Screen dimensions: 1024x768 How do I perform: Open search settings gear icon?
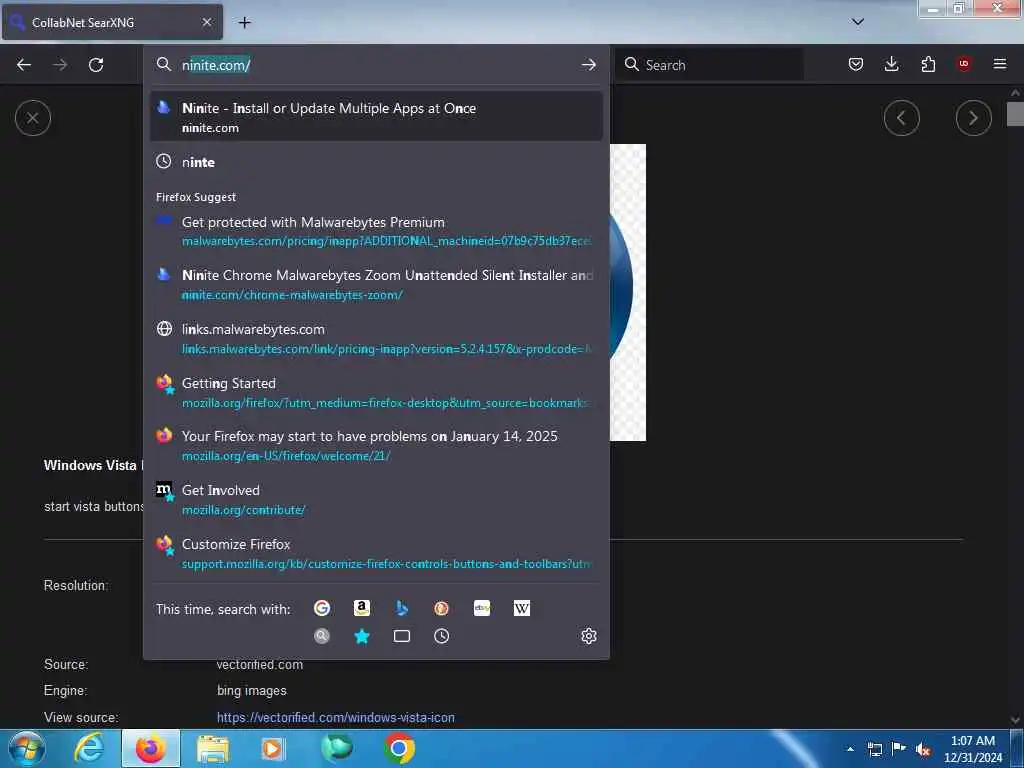tap(588, 636)
